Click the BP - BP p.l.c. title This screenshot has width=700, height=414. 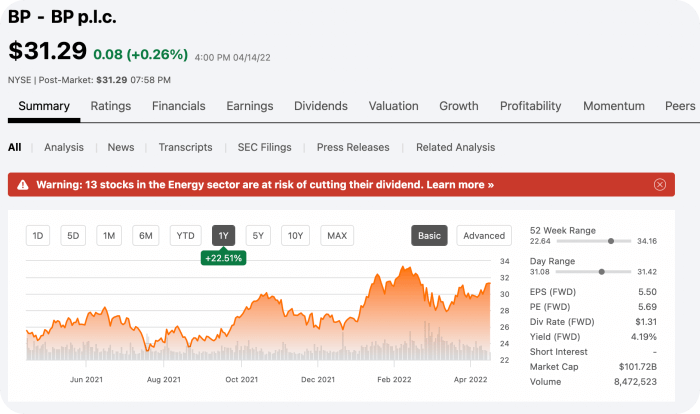(62, 17)
